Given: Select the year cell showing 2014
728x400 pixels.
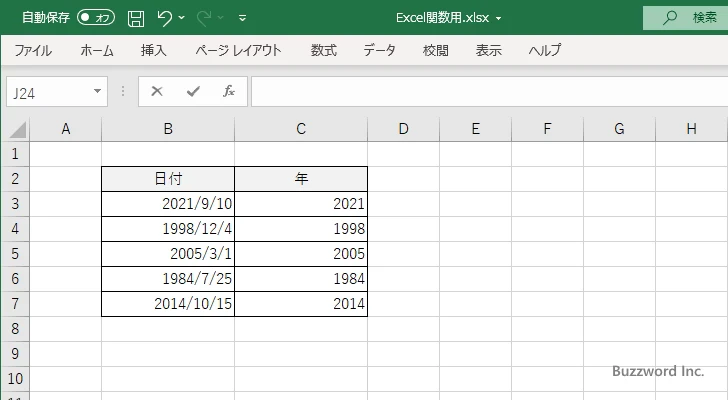Looking at the screenshot, I should pos(301,304).
